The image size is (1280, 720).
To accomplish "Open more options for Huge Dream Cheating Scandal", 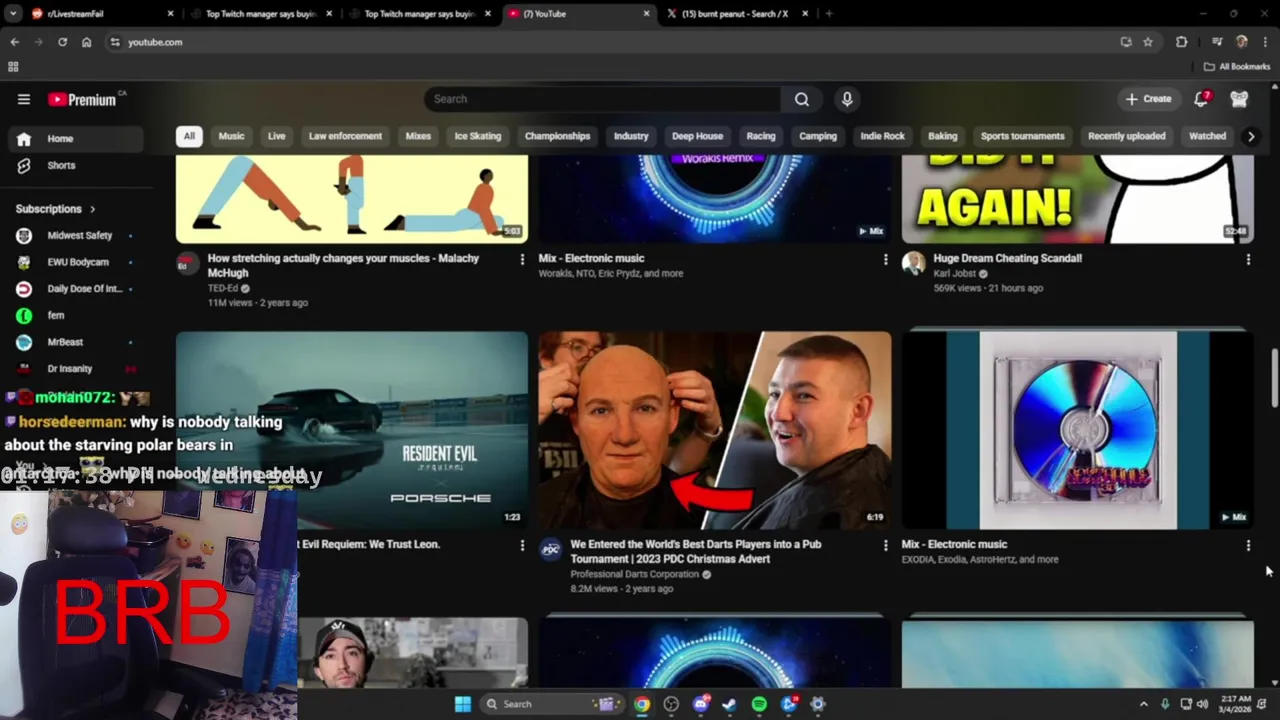I will pyautogui.click(x=1248, y=259).
